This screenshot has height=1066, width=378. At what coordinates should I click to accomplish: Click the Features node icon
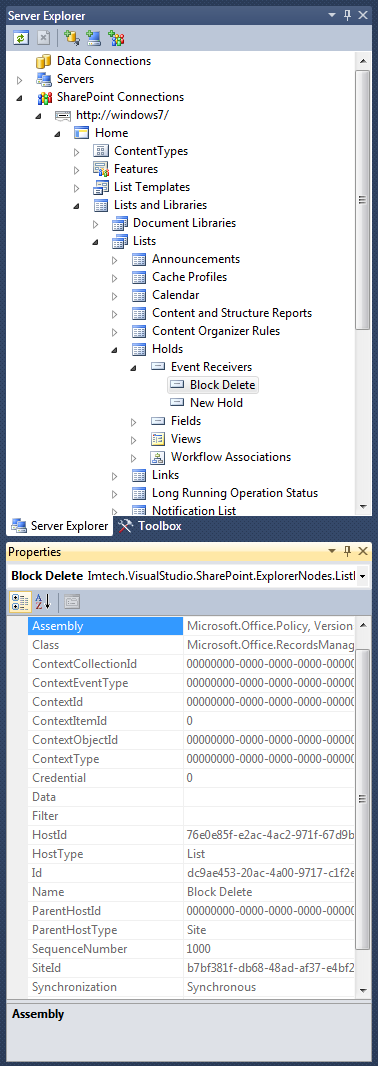point(101,169)
